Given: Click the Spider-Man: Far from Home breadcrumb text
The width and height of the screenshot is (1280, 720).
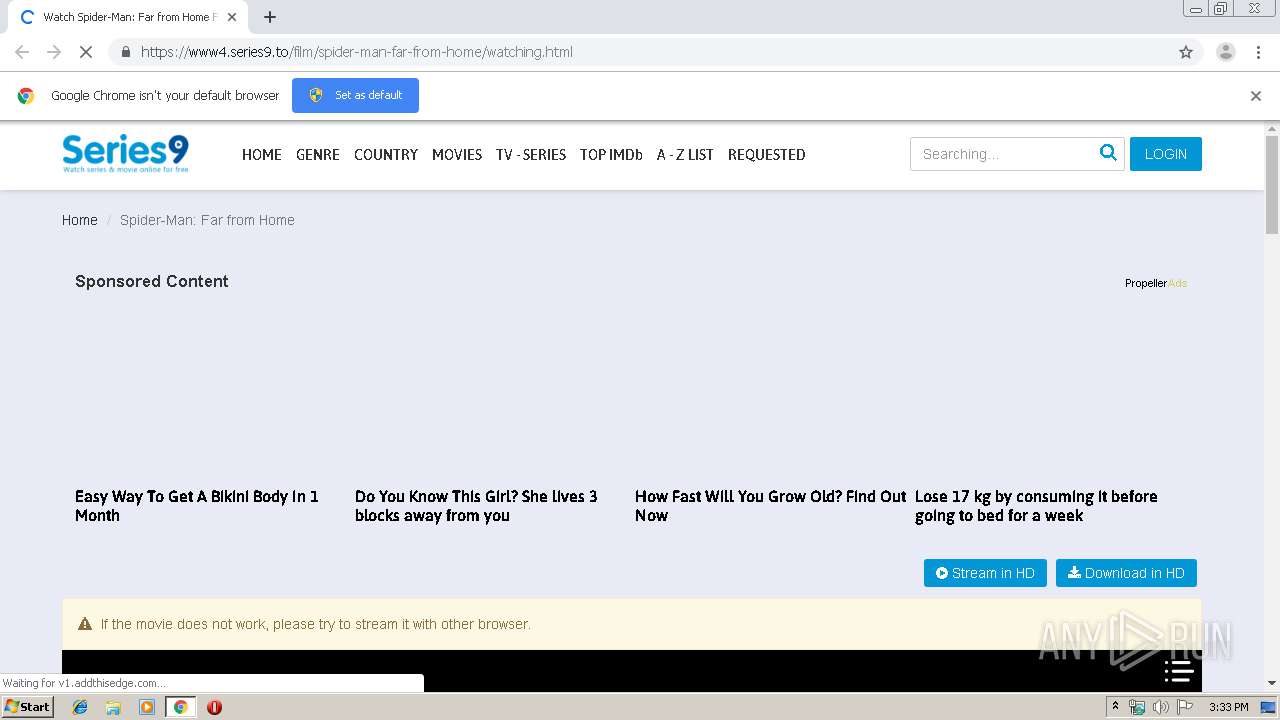Looking at the screenshot, I should click(207, 220).
